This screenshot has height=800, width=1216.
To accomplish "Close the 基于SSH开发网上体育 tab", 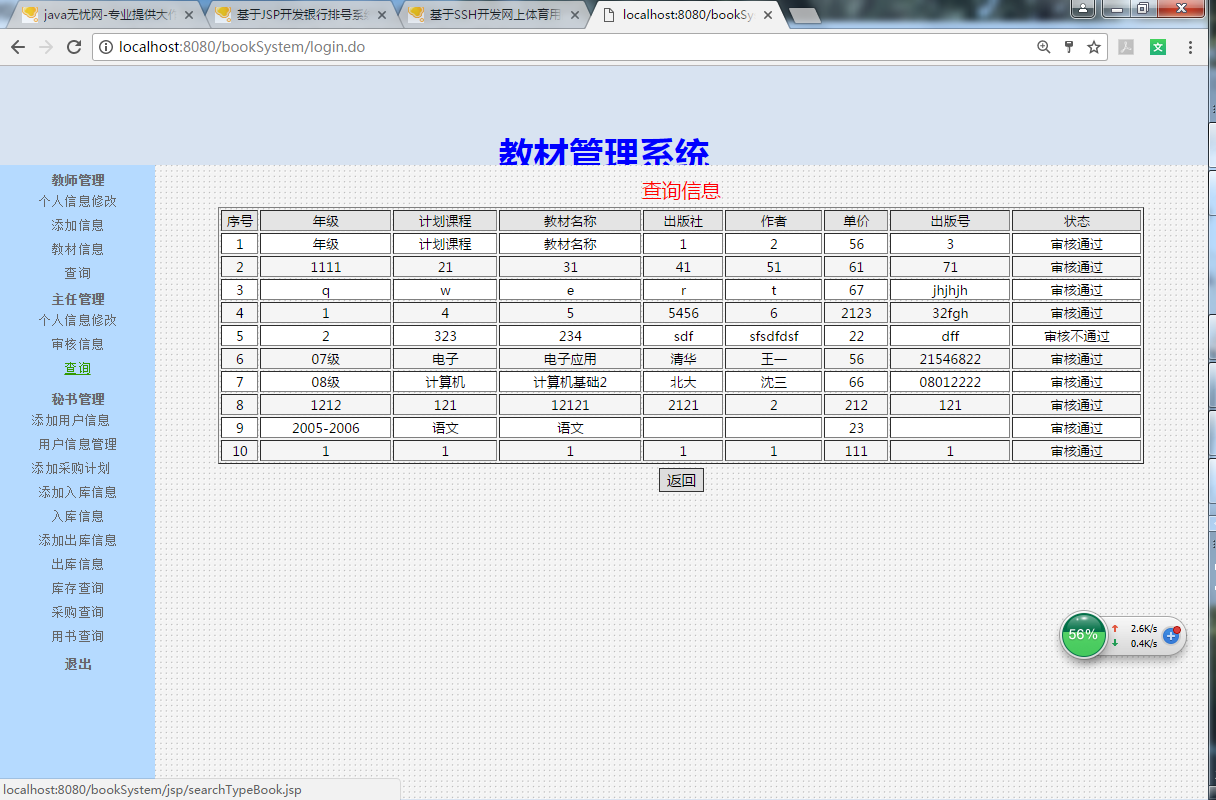I will [577, 15].
